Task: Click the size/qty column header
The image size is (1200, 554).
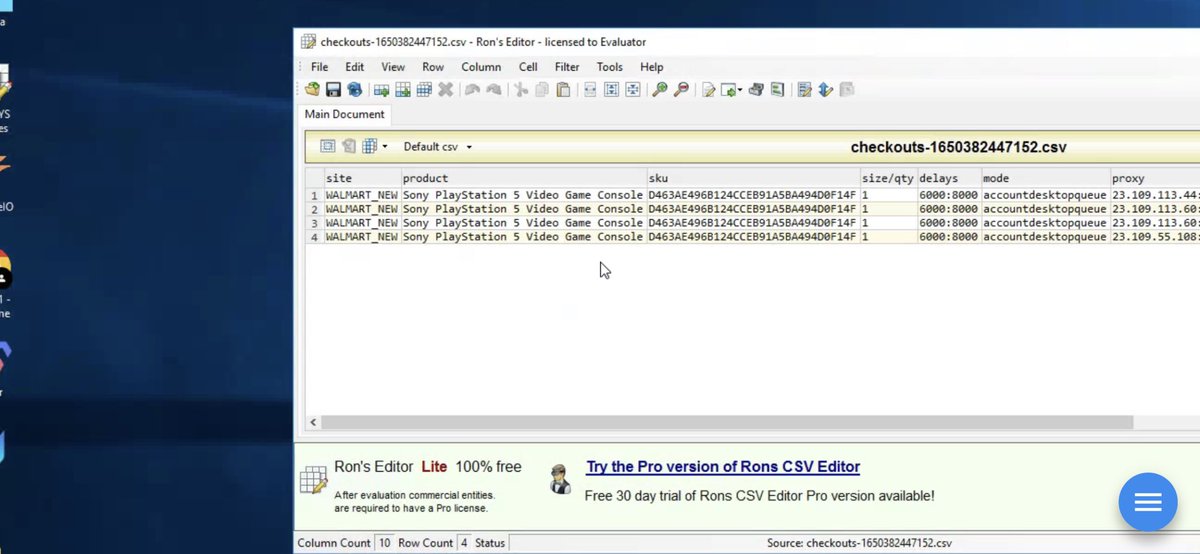Action: tap(888, 178)
